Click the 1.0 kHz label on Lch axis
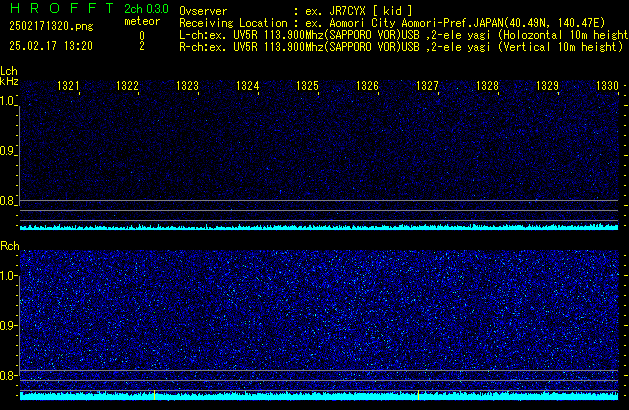The width and height of the screenshot is (629, 410). click(x=7, y=101)
